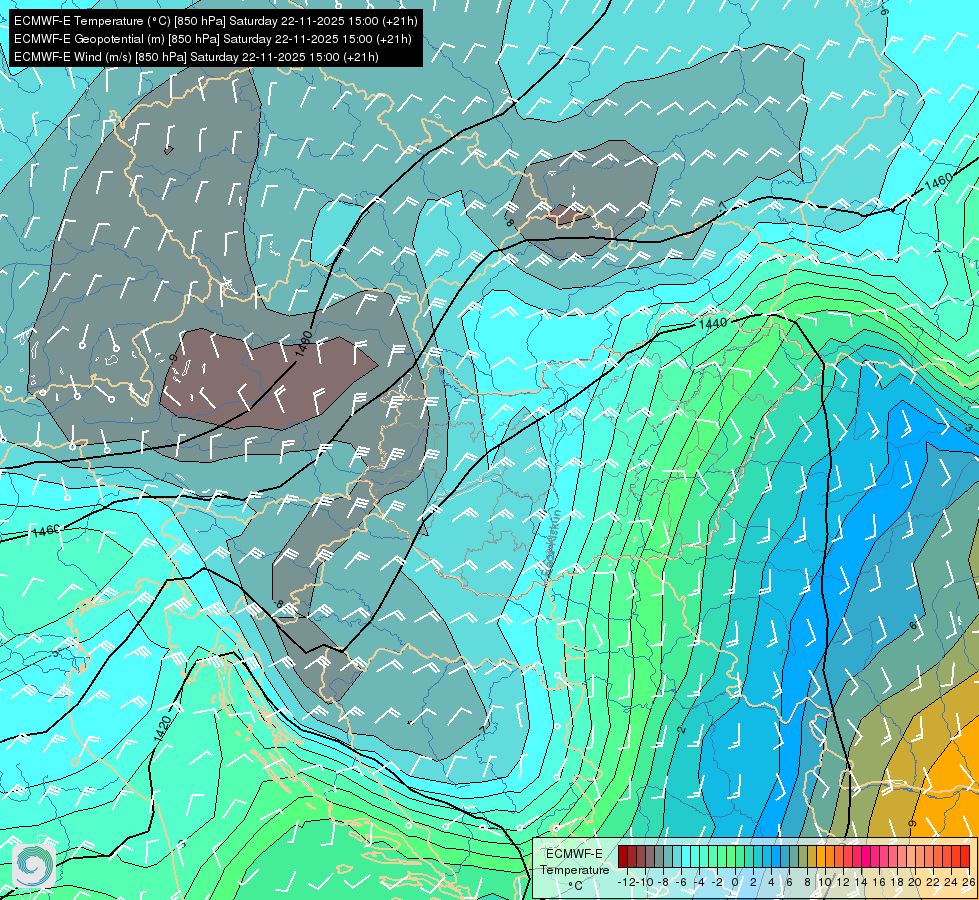Screen dimensions: 979x900
Task: Click the legend's -6 tick label
Action: click(681, 882)
